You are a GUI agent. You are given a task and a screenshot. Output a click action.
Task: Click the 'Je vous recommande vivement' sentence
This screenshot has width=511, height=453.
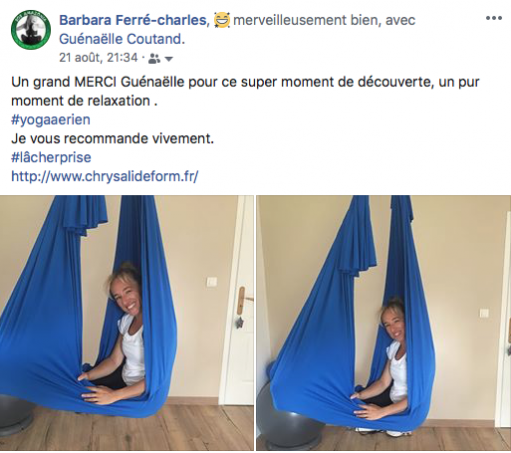click(x=112, y=138)
